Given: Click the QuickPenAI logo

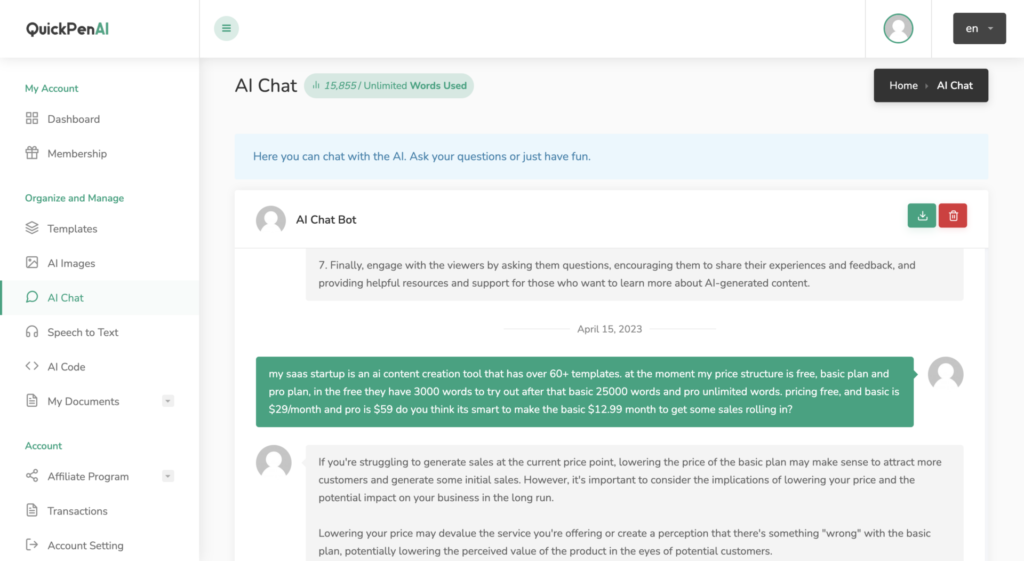Looking at the screenshot, I should point(68,29).
